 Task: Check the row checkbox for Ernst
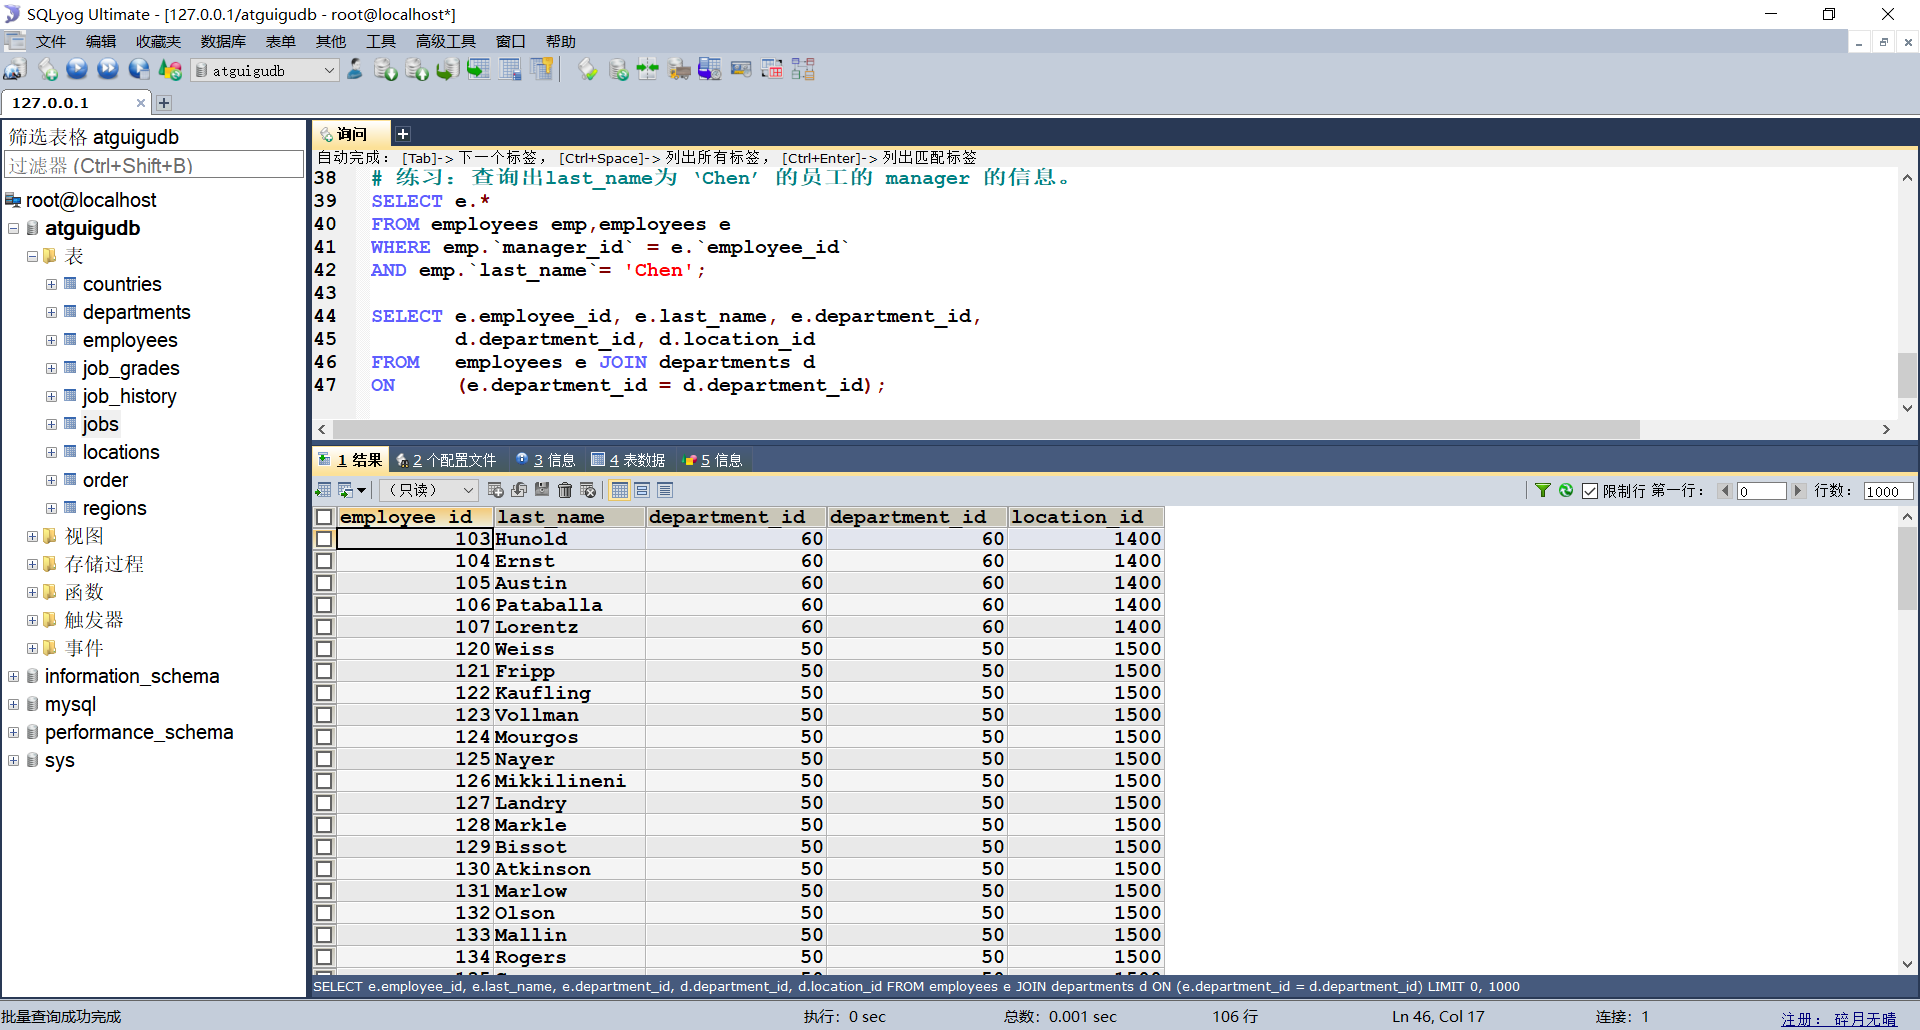pyautogui.click(x=324, y=561)
